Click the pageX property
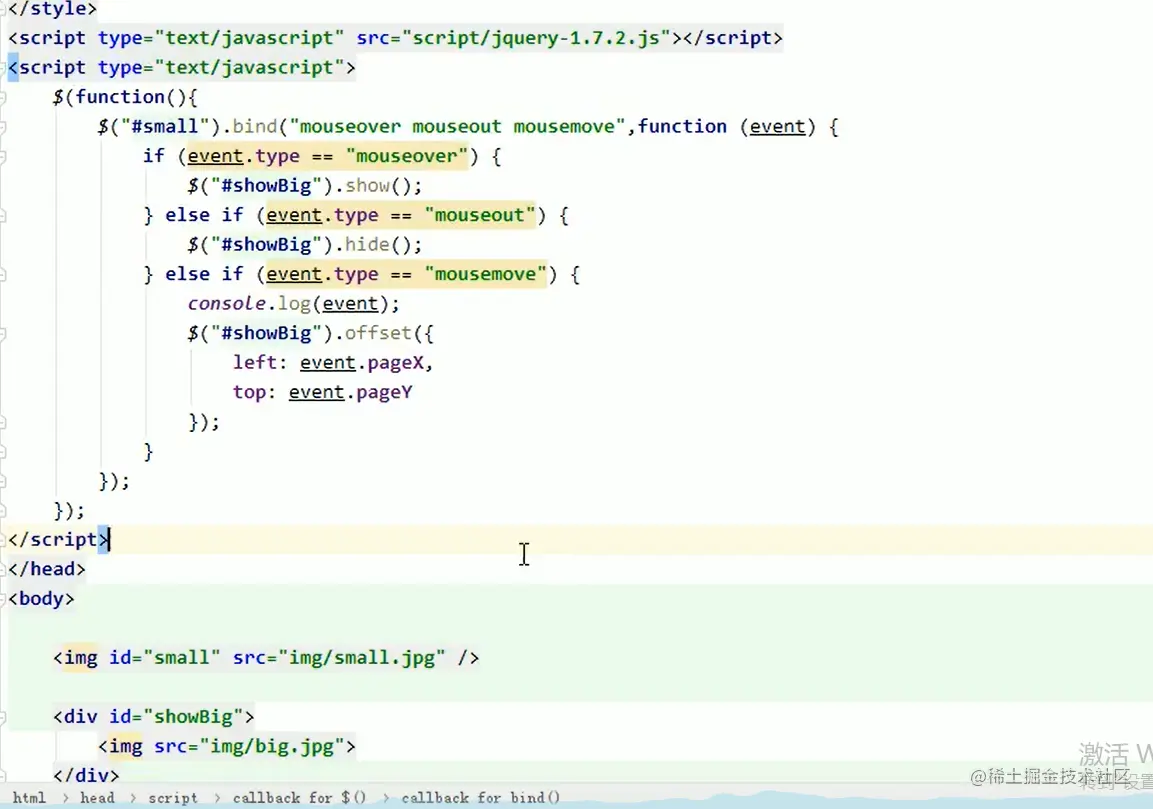 click(x=395, y=363)
